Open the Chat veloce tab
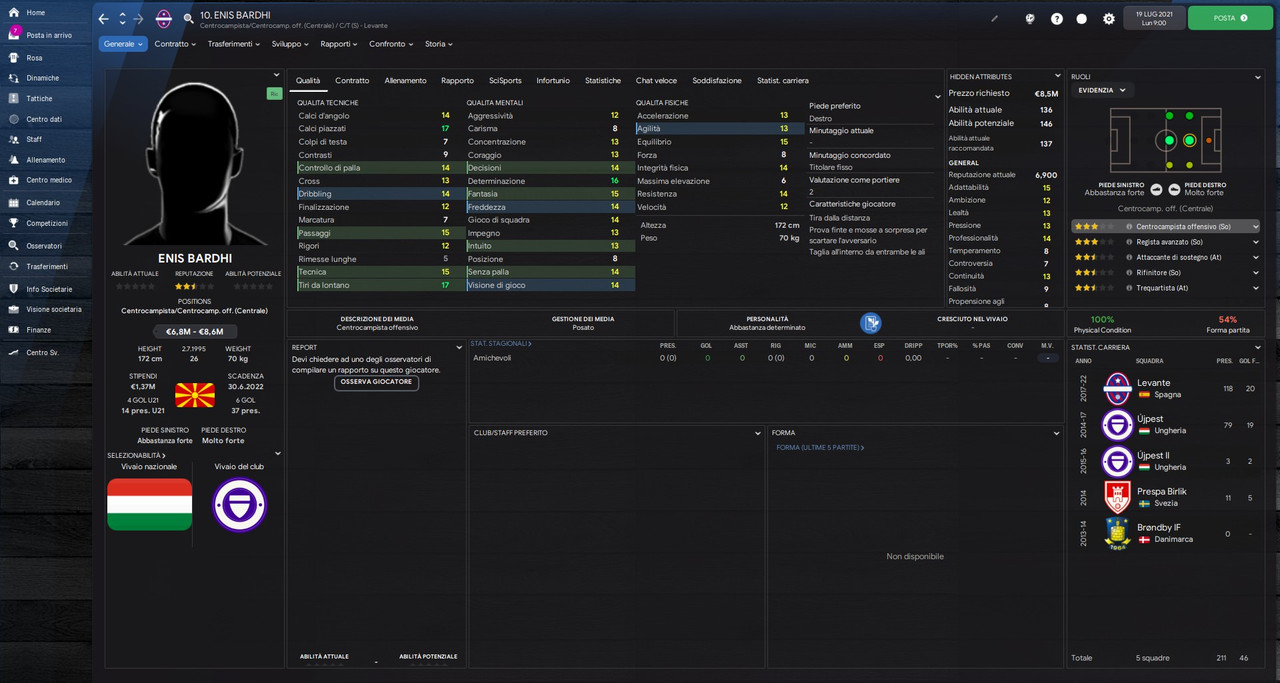The image size is (1280, 683). 656,80
